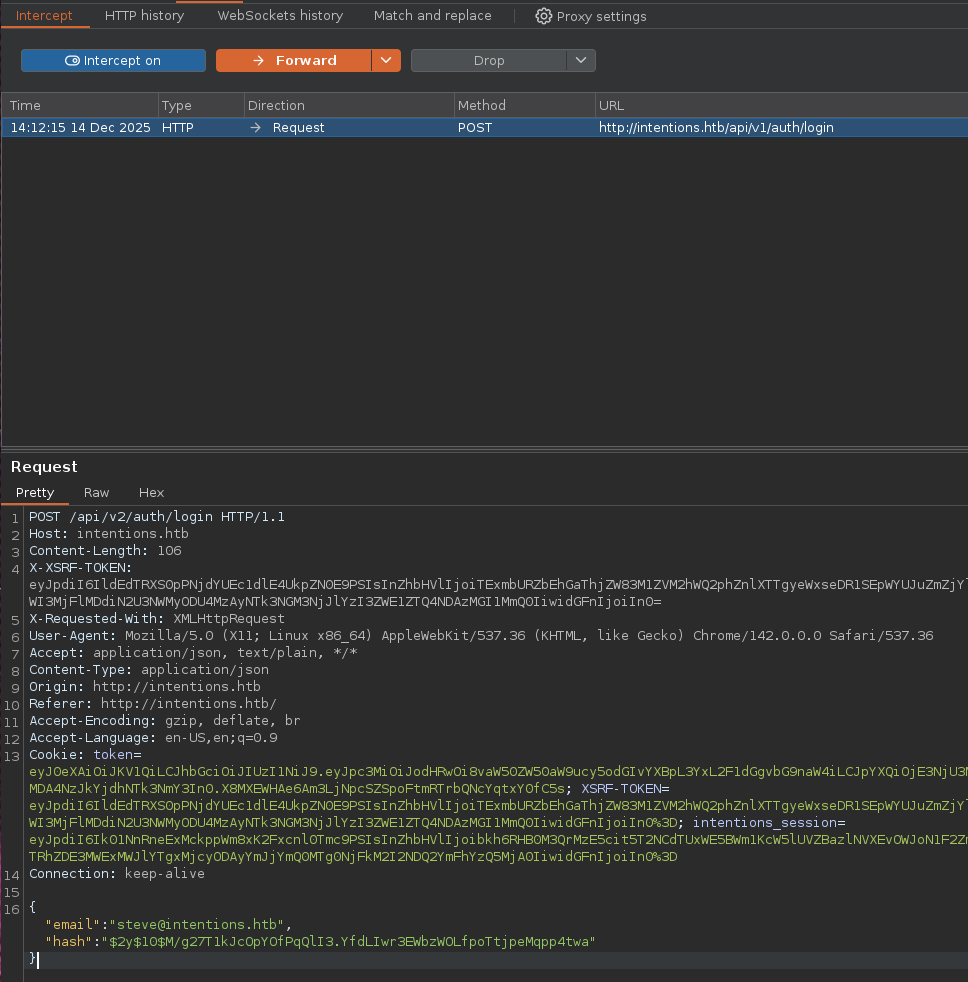968x982 pixels.
Task: Switch request view to Hex tab
Action: click(x=152, y=493)
